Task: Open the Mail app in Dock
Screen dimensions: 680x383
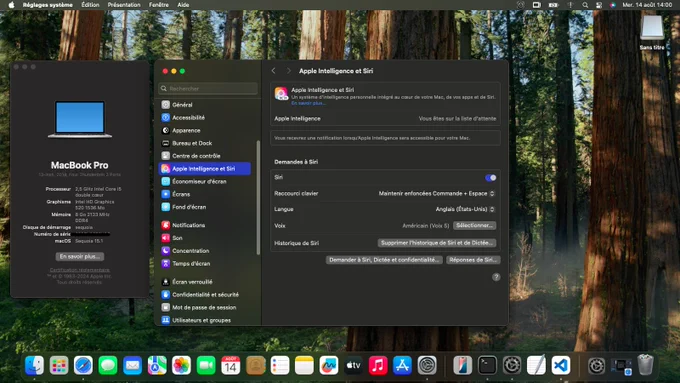Action: 132,365
